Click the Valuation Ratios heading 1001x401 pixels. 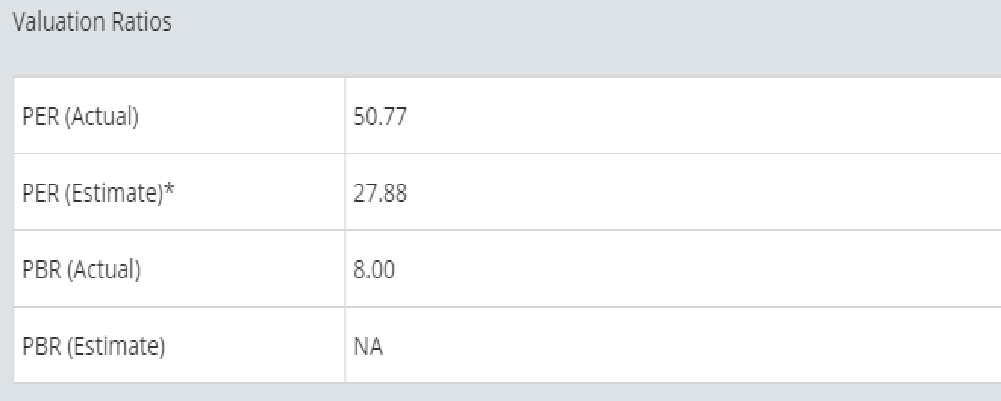[92, 23]
